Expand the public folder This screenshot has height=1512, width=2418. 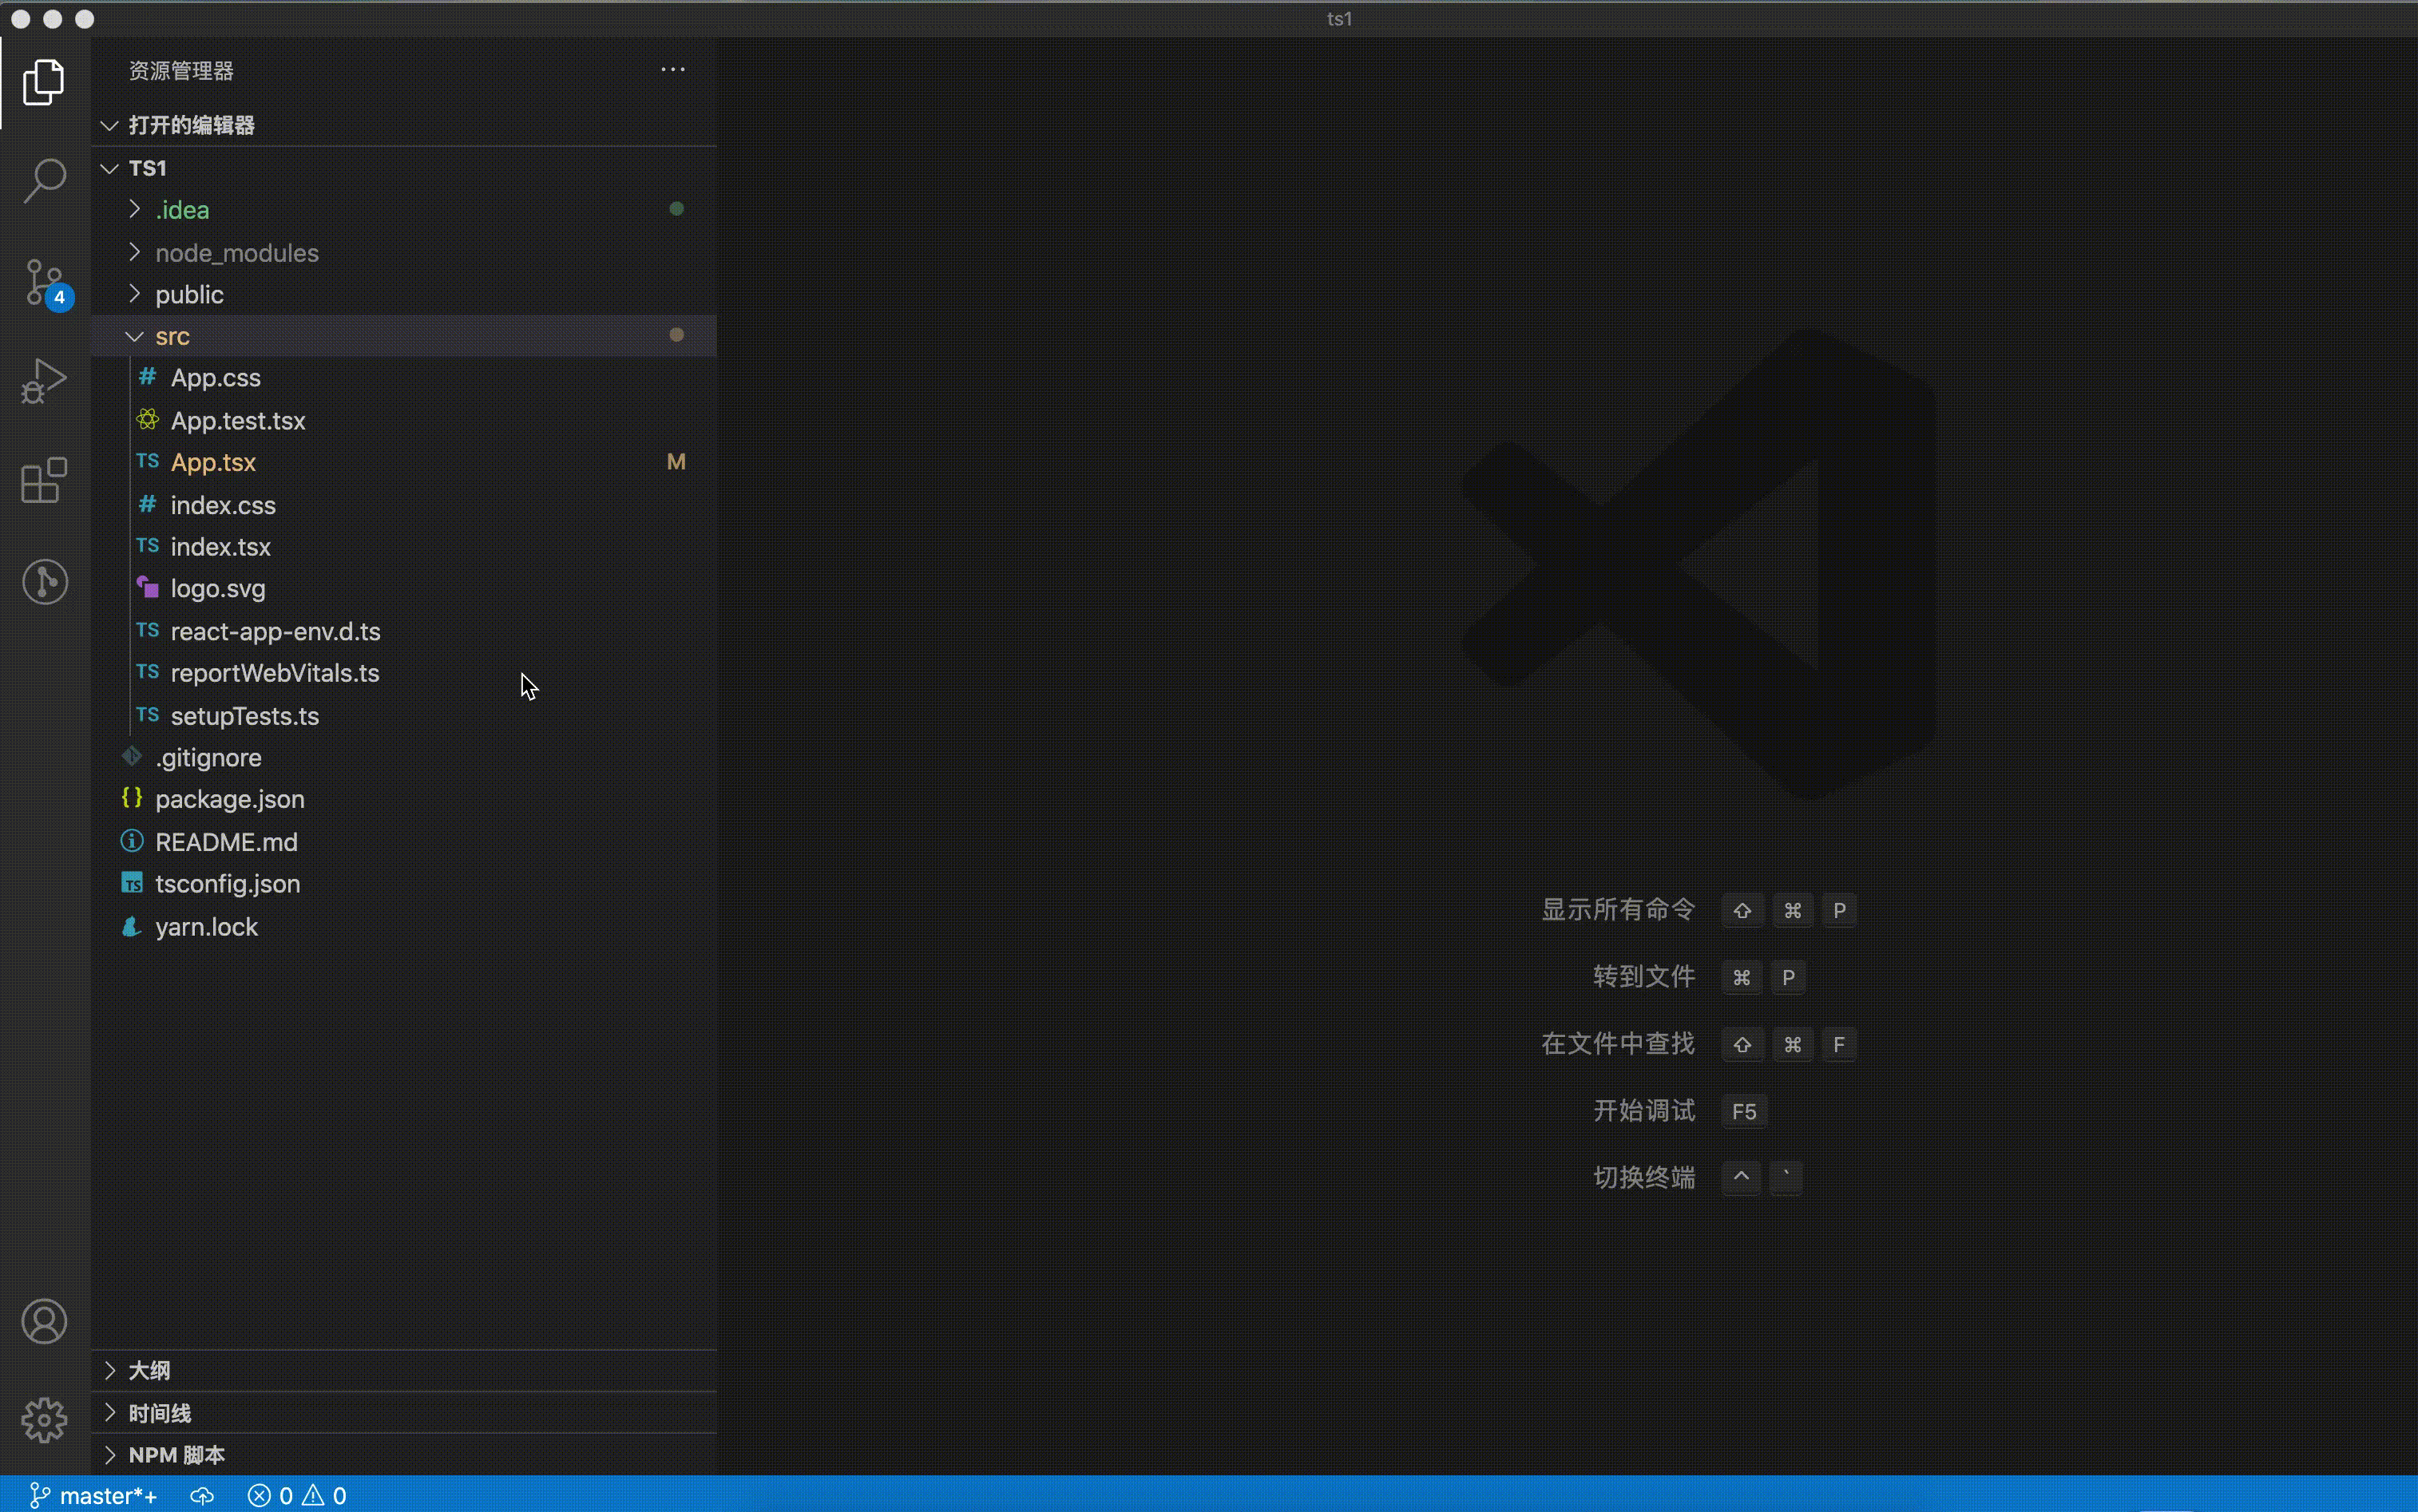click(189, 295)
